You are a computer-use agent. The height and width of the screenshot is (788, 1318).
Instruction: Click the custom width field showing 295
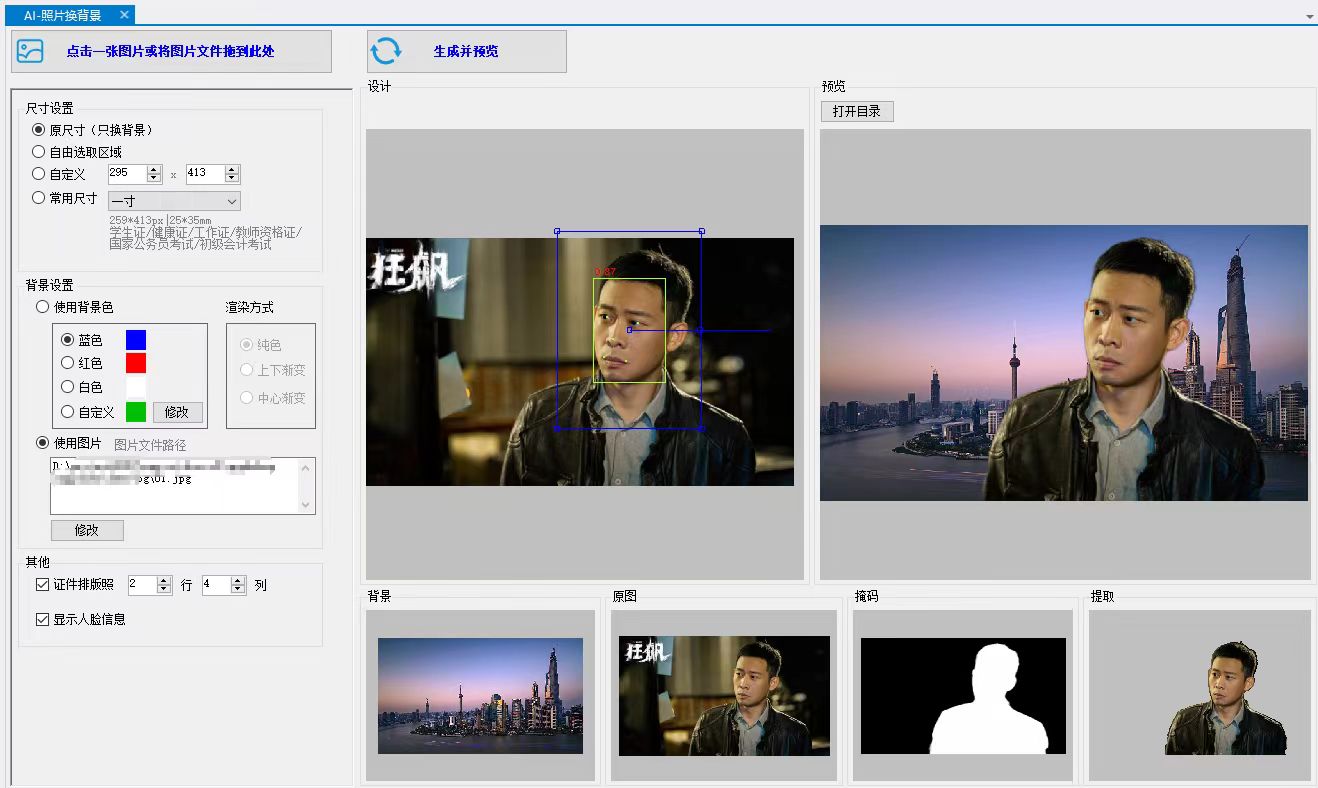[x=127, y=174]
